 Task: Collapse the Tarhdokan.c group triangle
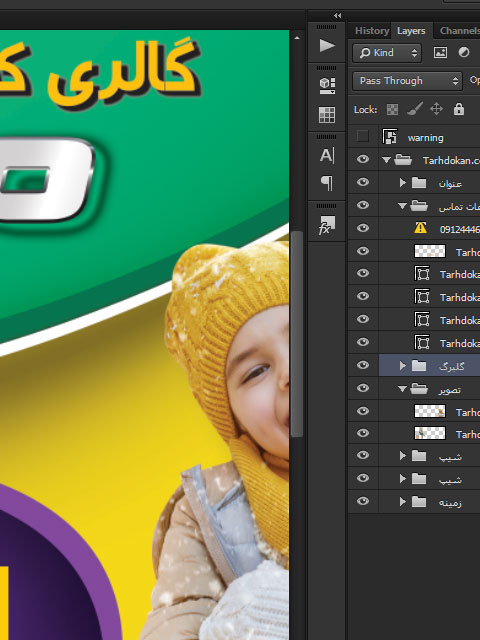(x=387, y=160)
